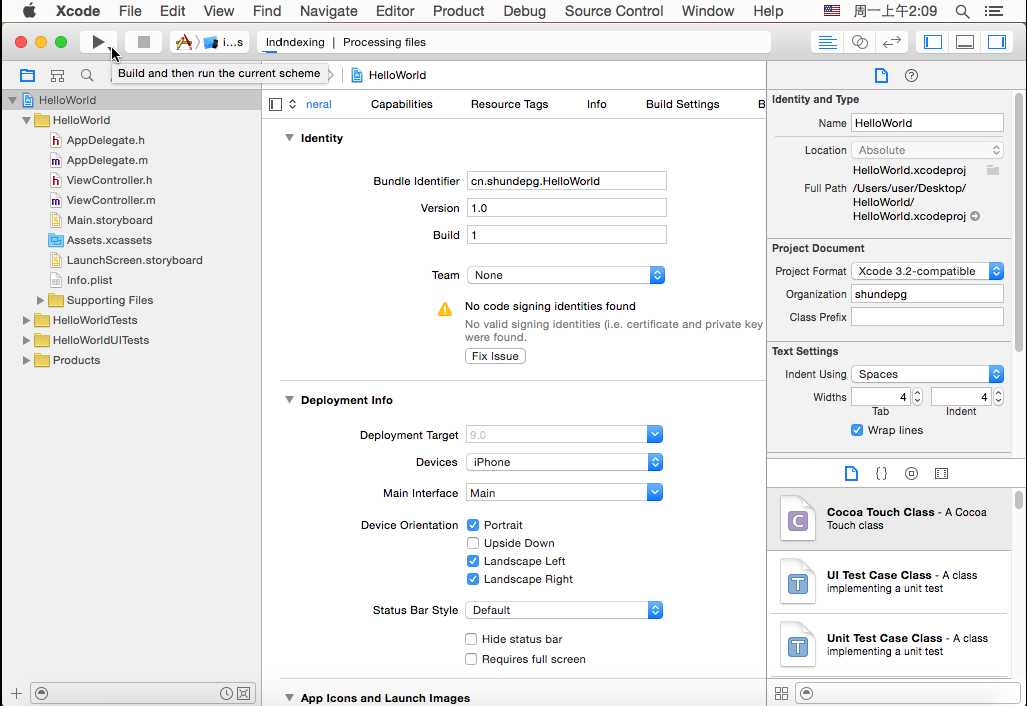Click the add (+) button in navigator
Viewport: 1027px width, 706px height.
[16, 693]
